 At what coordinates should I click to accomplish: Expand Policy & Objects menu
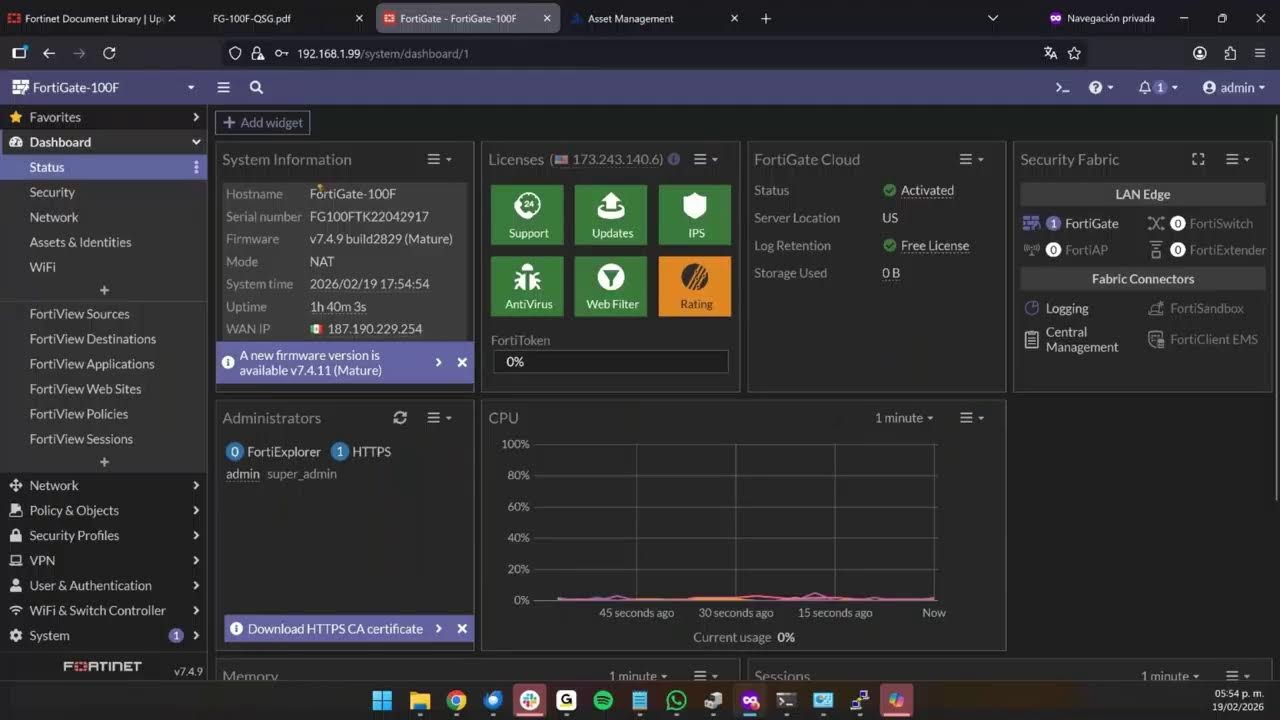coord(104,511)
